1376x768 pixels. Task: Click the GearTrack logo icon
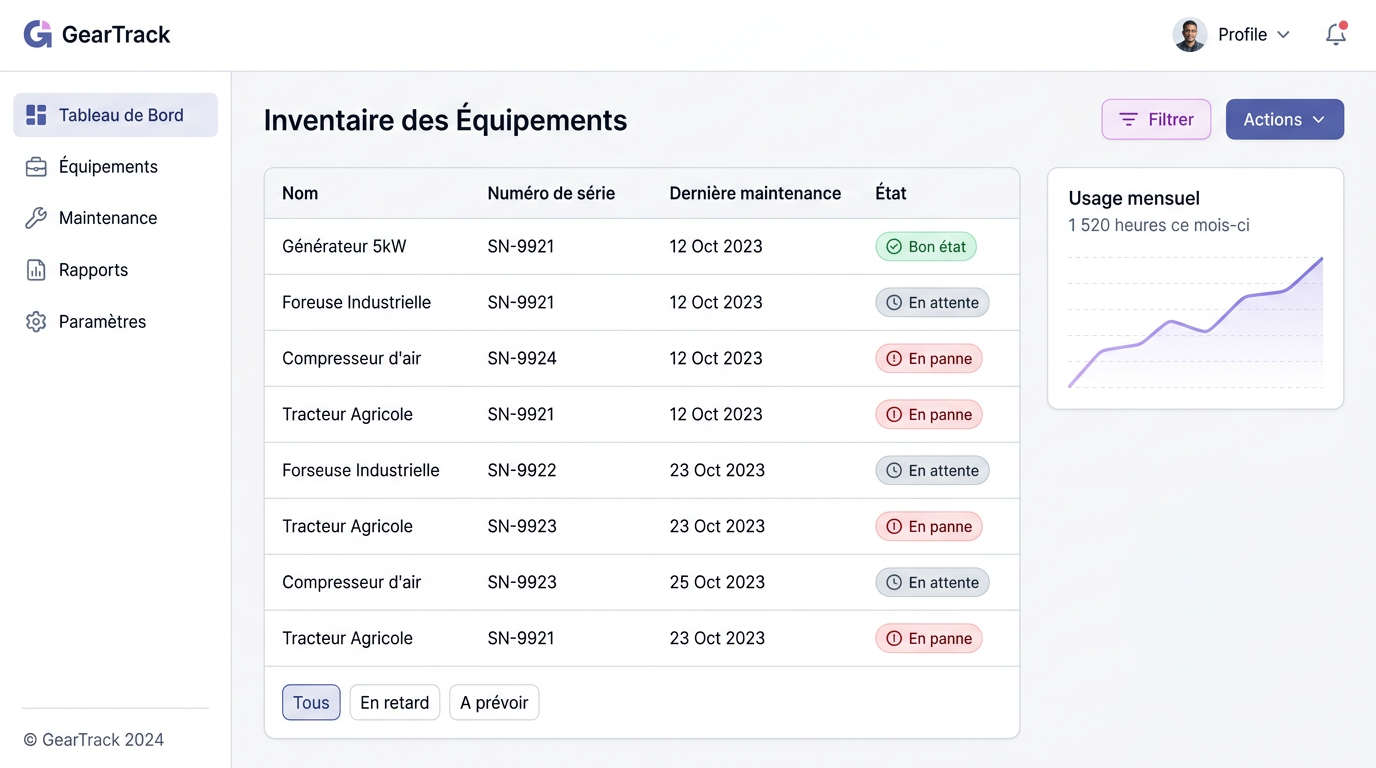click(38, 34)
